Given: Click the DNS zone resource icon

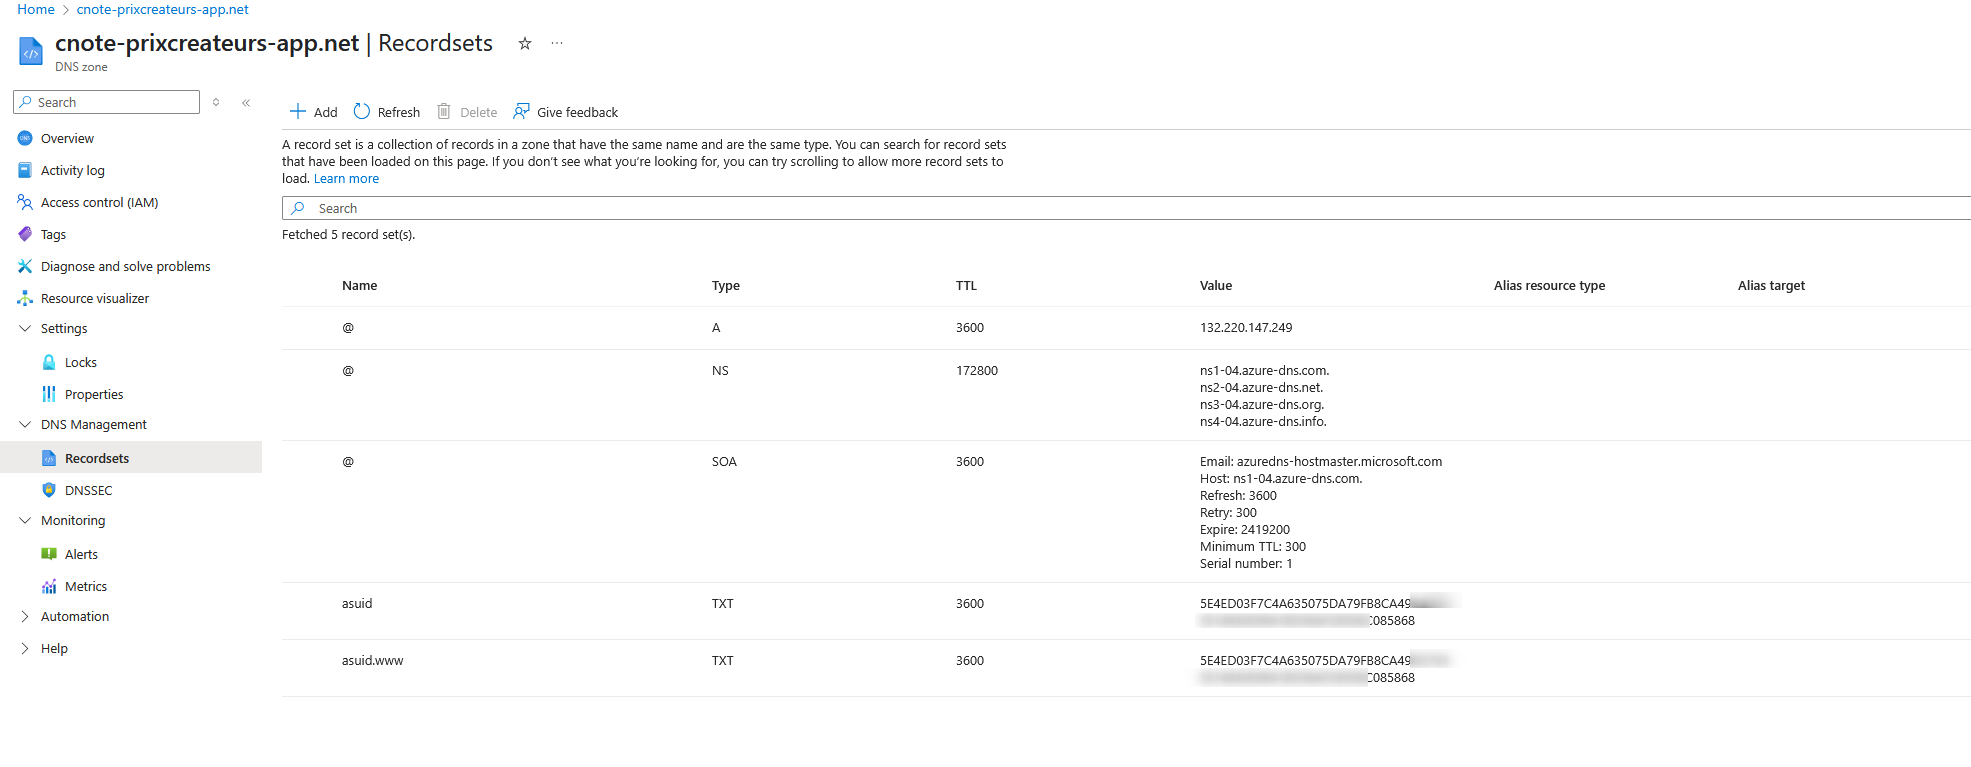Looking at the screenshot, I should [x=31, y=51].
